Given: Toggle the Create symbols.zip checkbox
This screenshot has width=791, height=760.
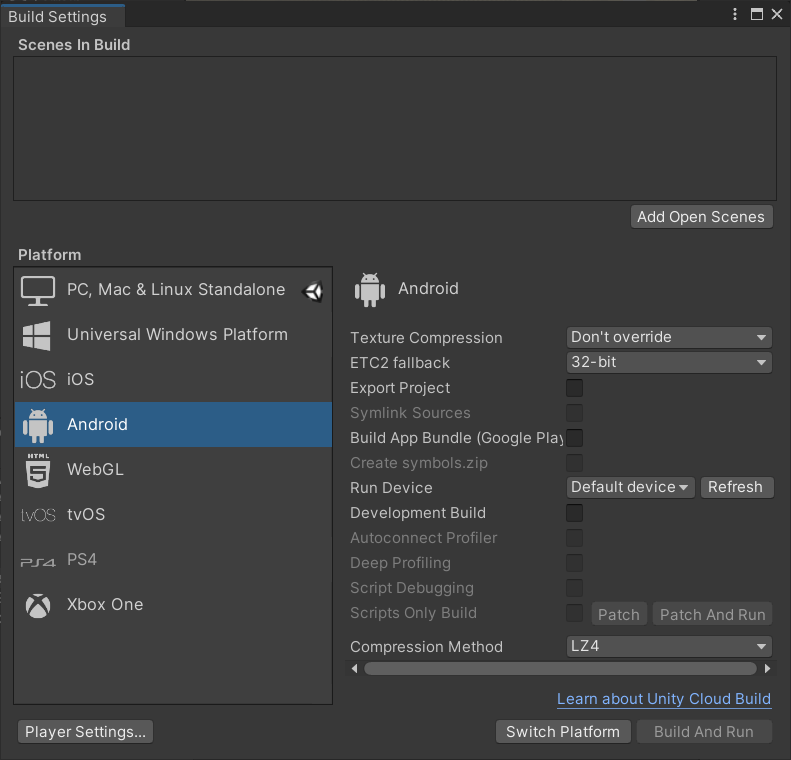Looking at the screenshot, I should pyautogui.click(x=574, y=463).
